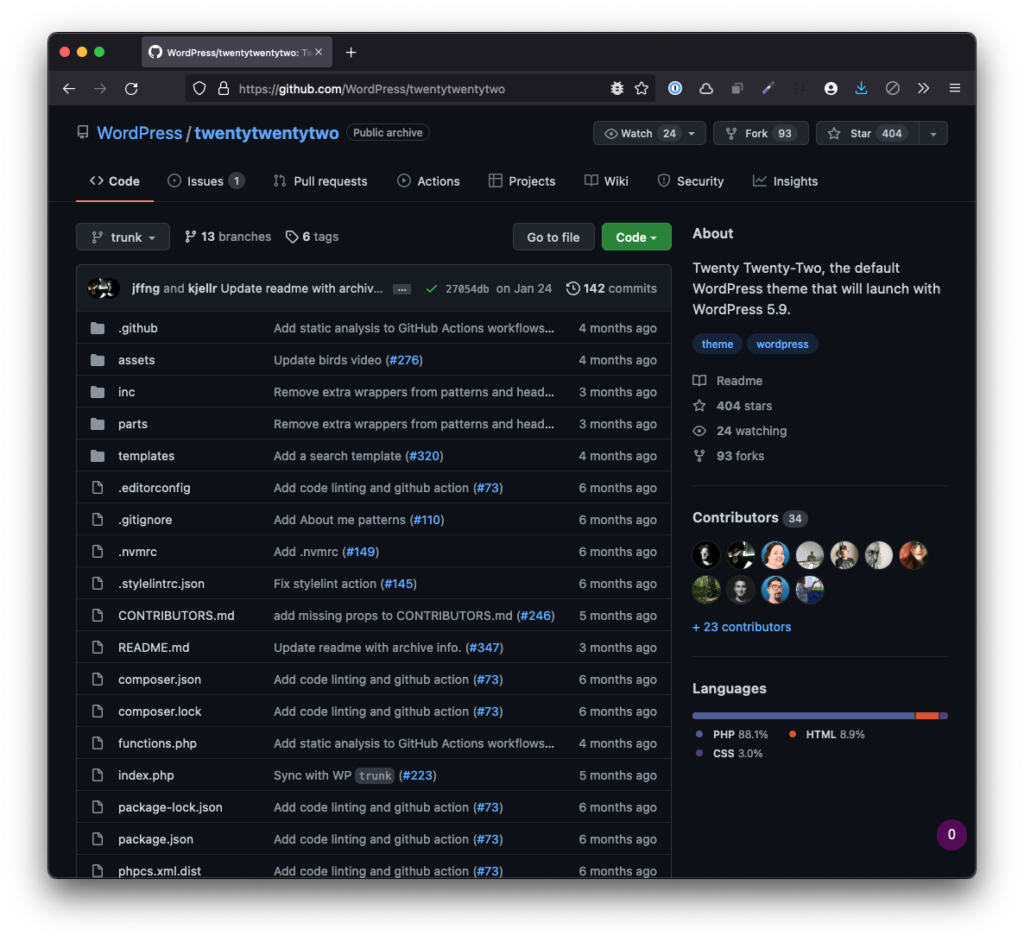The height and width of the screenshot is (942, 1024).
Task: Click the browser back arrow
Action: 69,89
